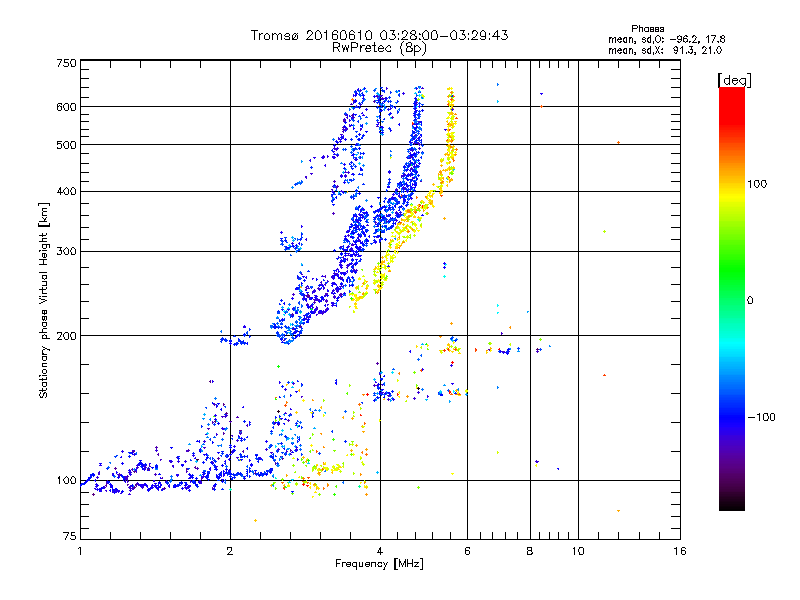
Task: Click the 'Stationary phase Virtual Height [km]' axis label
Action: (43, 300)
